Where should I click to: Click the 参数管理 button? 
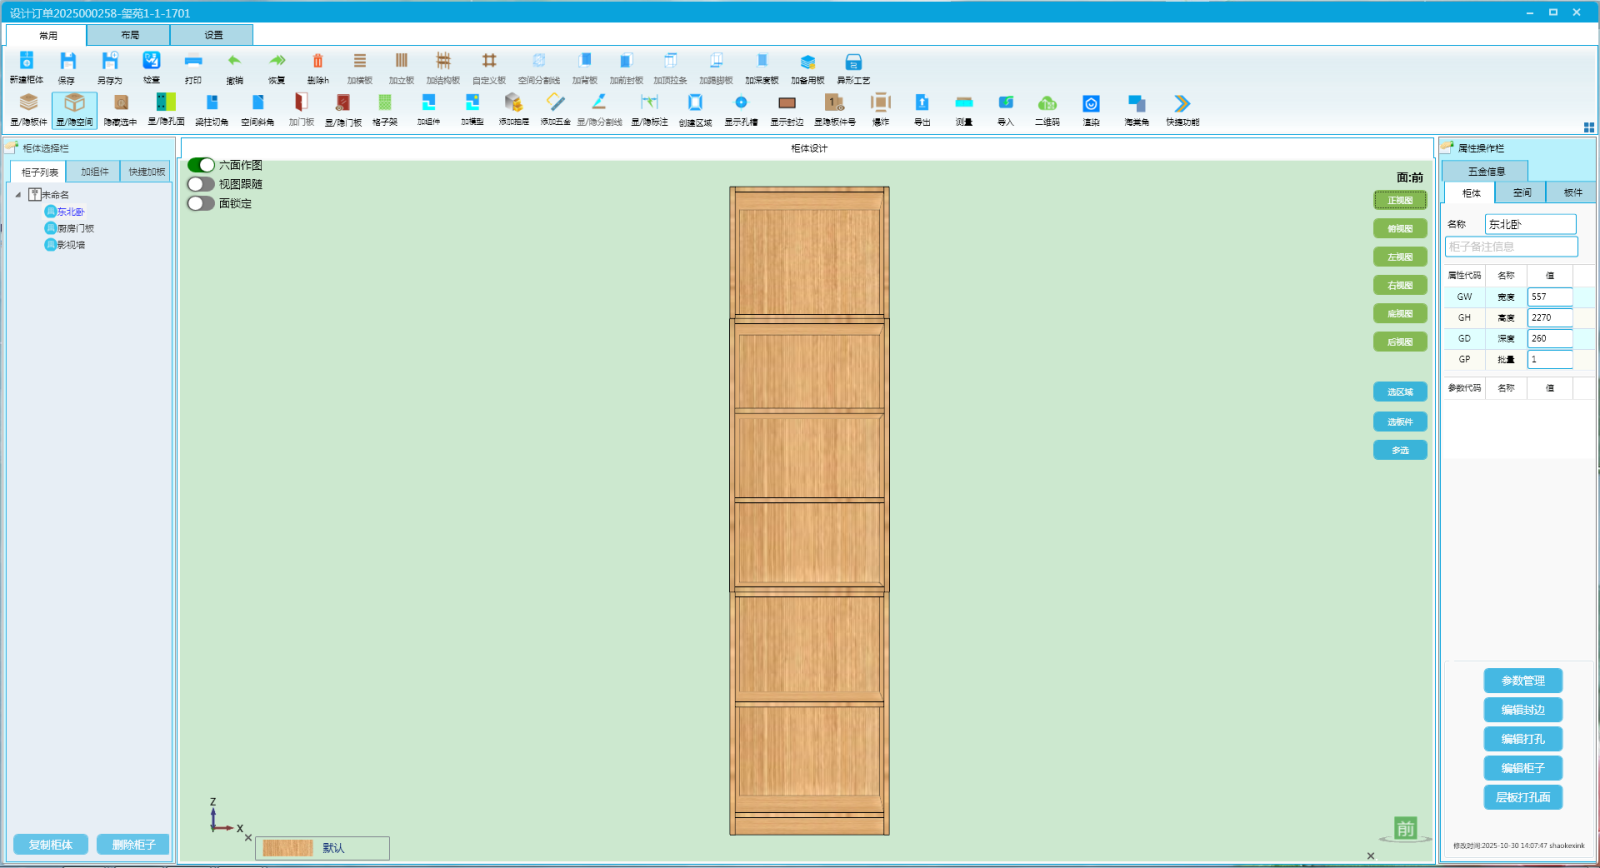tap(1522, 681)
